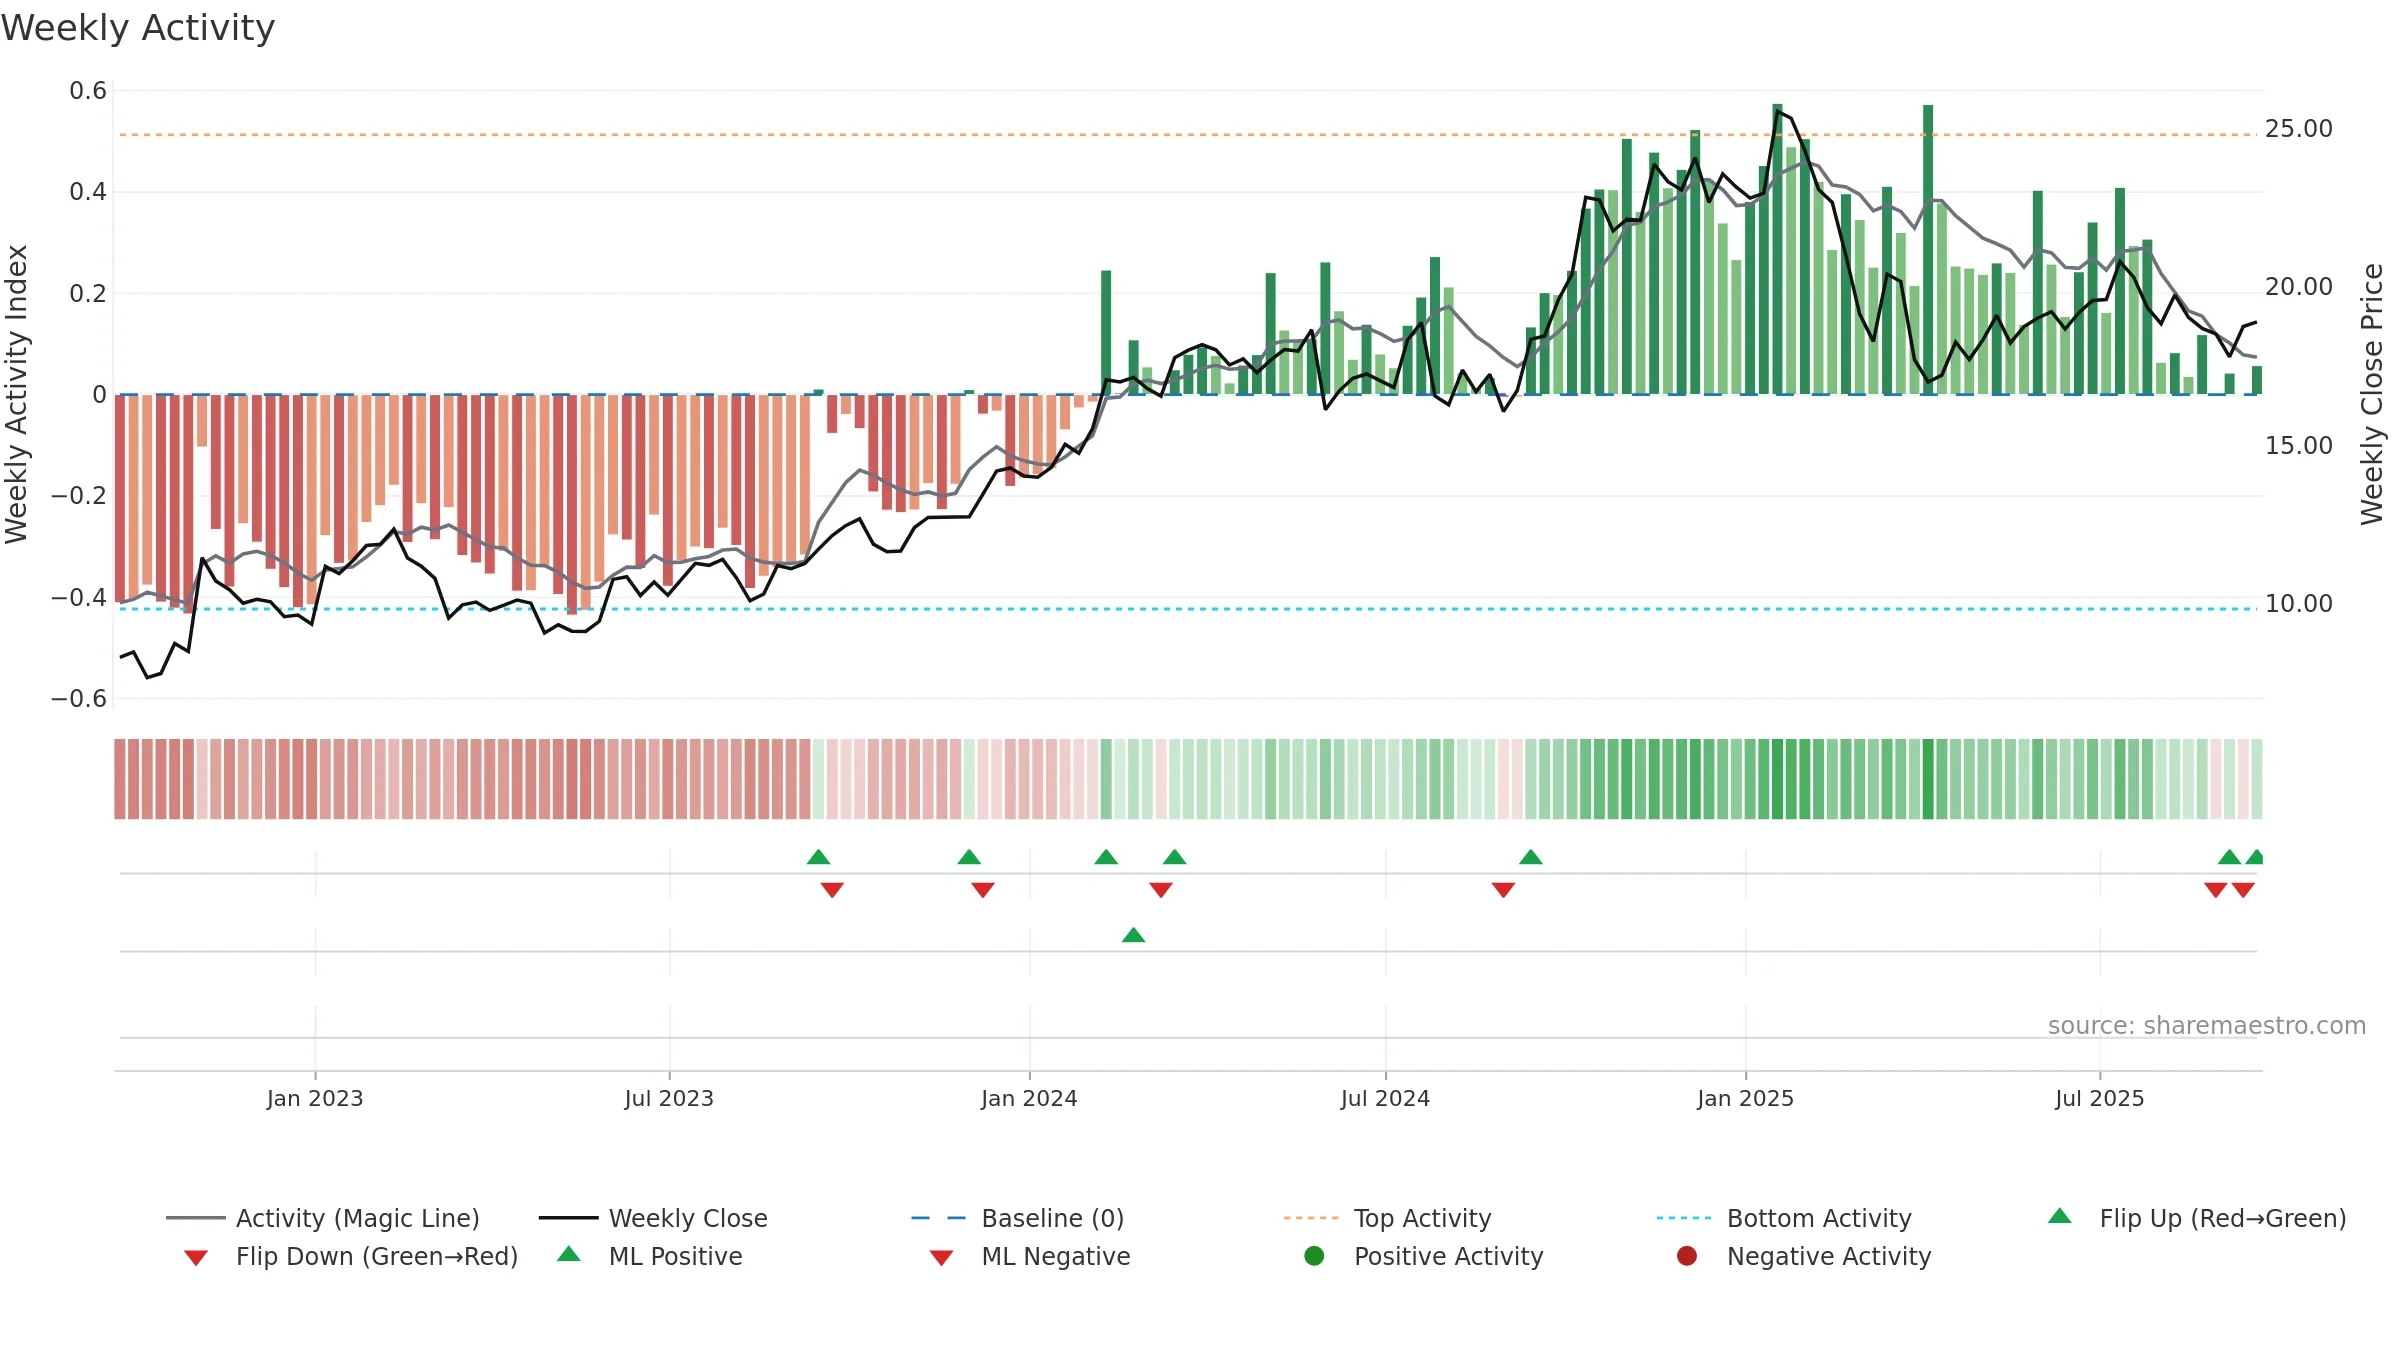Click the Jul 2025 x-axis label
The image size is (2400, 1350).
2100,1098
